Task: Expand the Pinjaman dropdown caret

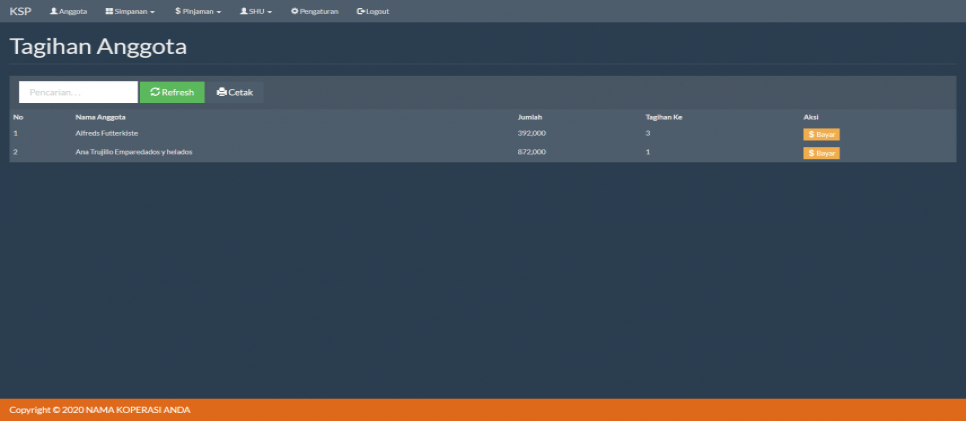Action: tap(219, 12)
